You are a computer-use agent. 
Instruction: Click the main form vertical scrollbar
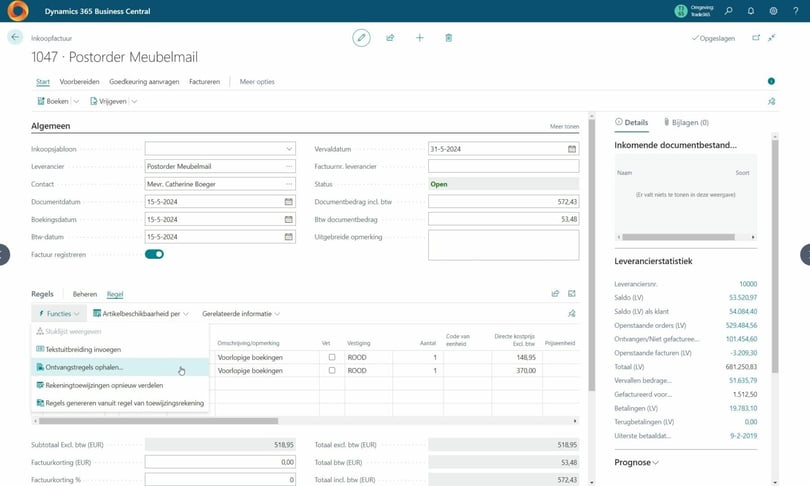tap(592, 256)
